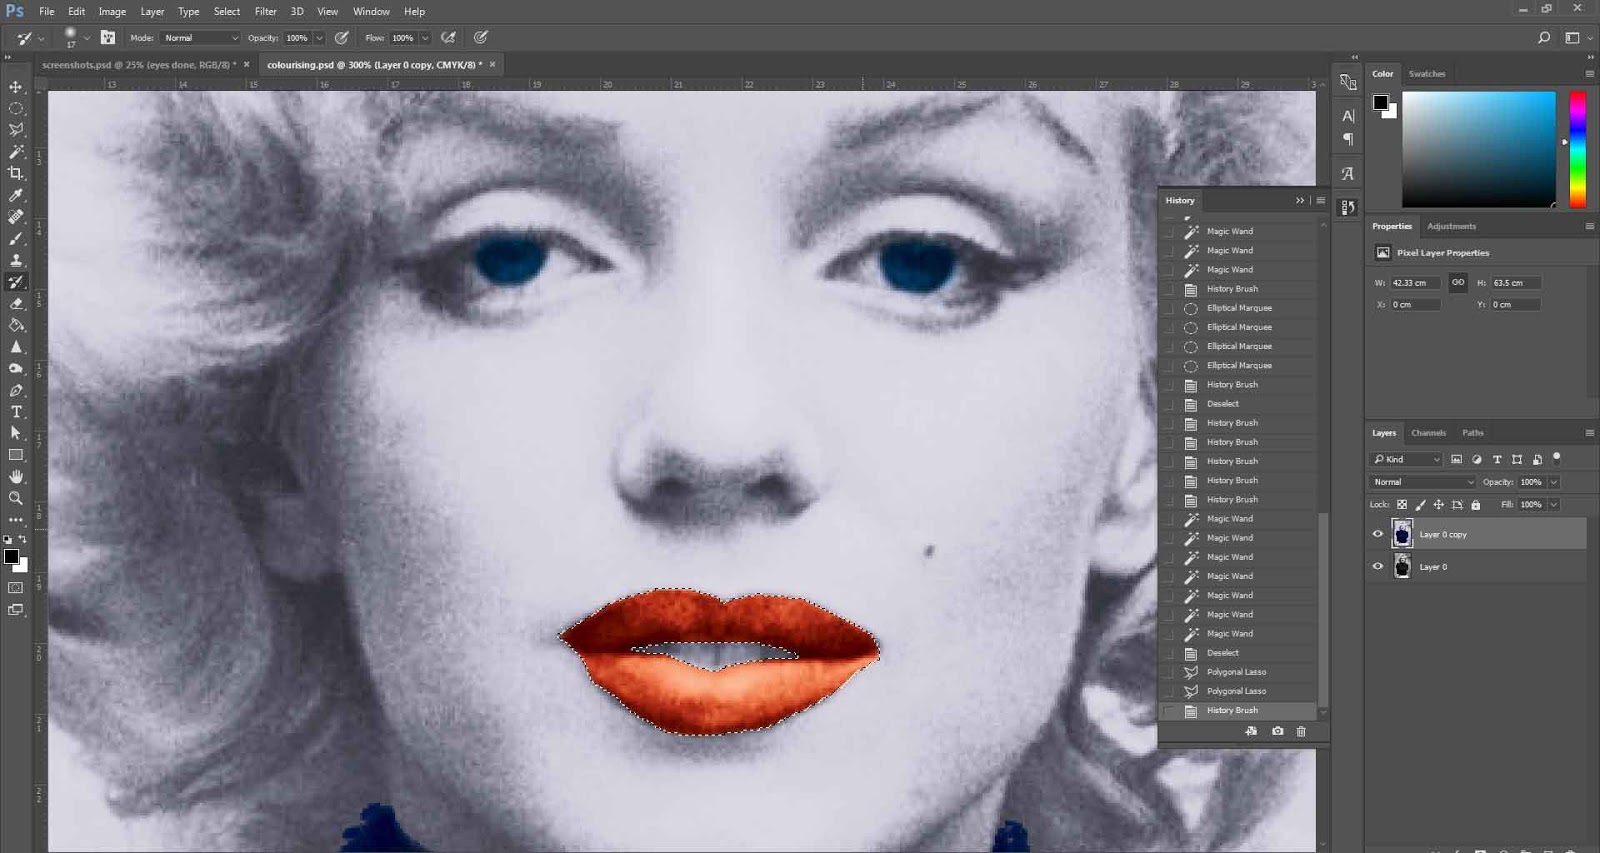Screen dimensions: 1600x853
Task: Select the Horizontal Type tool
Action: pyautogui.click(x=16, y=412)
